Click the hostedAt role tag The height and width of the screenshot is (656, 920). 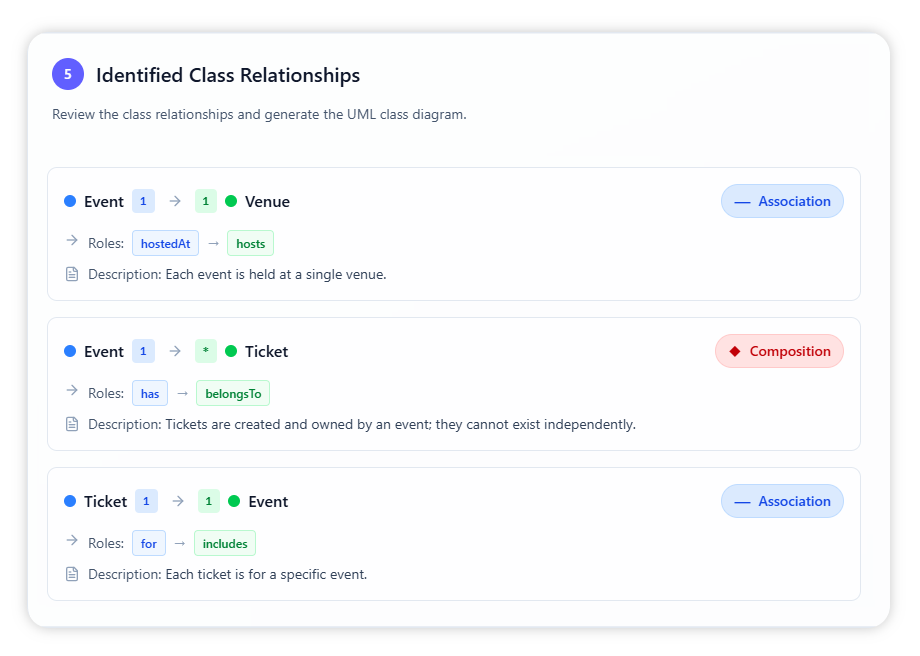165,243
